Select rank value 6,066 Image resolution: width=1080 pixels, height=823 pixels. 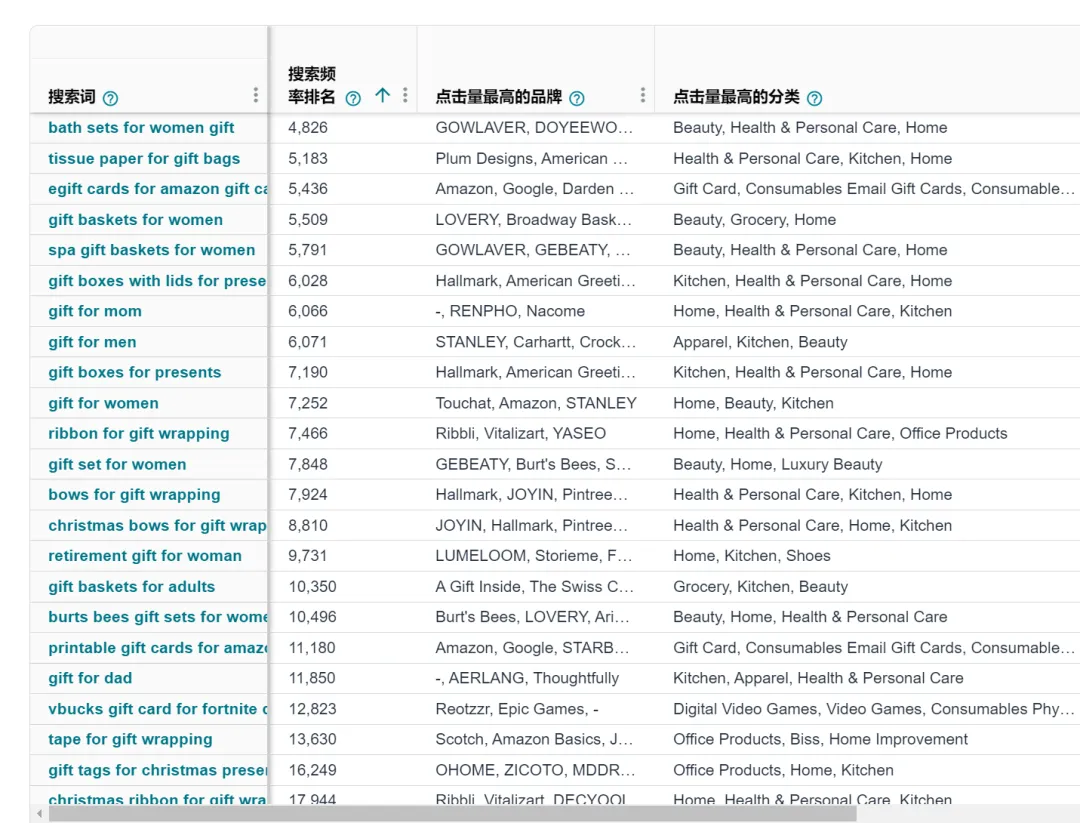click(x=308, y=311)
